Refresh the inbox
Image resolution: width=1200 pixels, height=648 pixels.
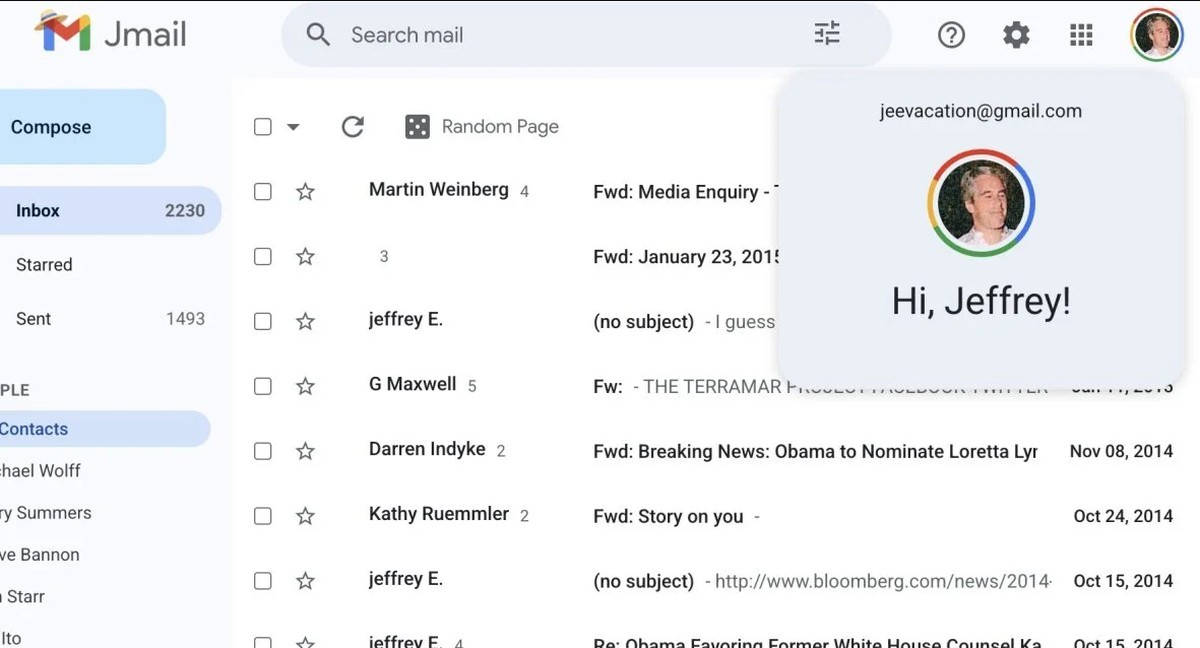(352, 126)
